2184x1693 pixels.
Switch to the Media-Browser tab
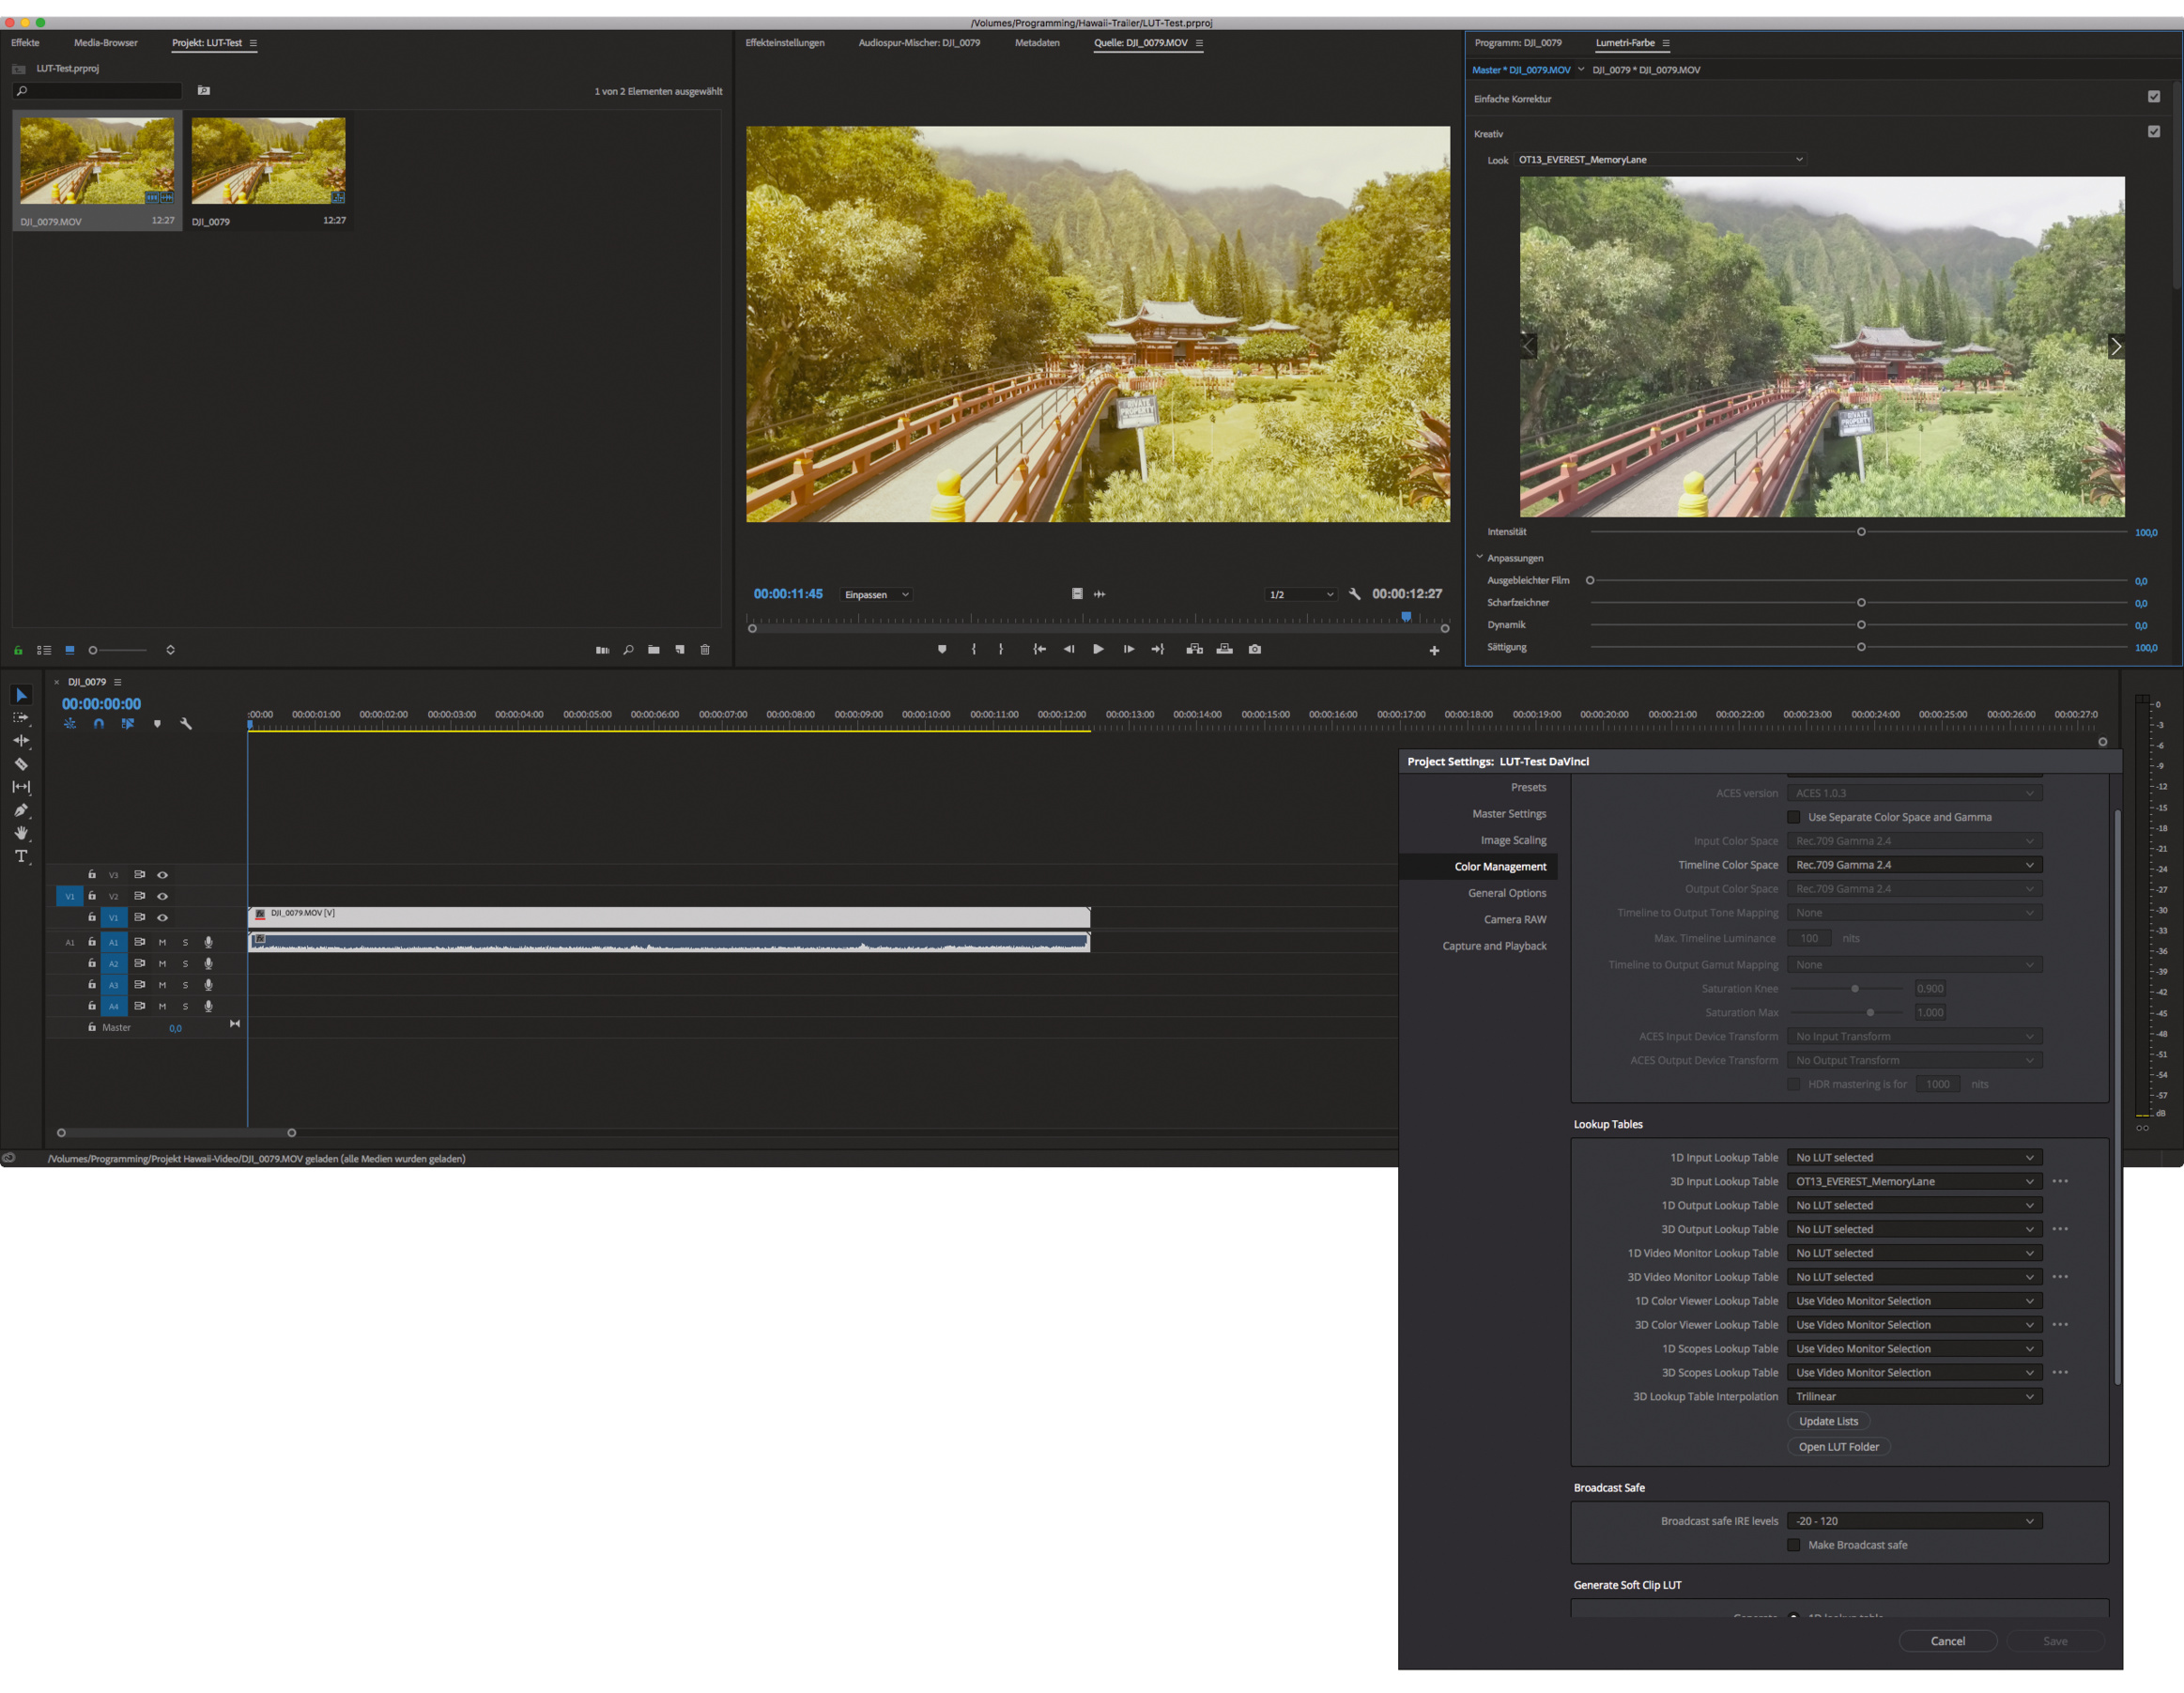click(106, 43)
